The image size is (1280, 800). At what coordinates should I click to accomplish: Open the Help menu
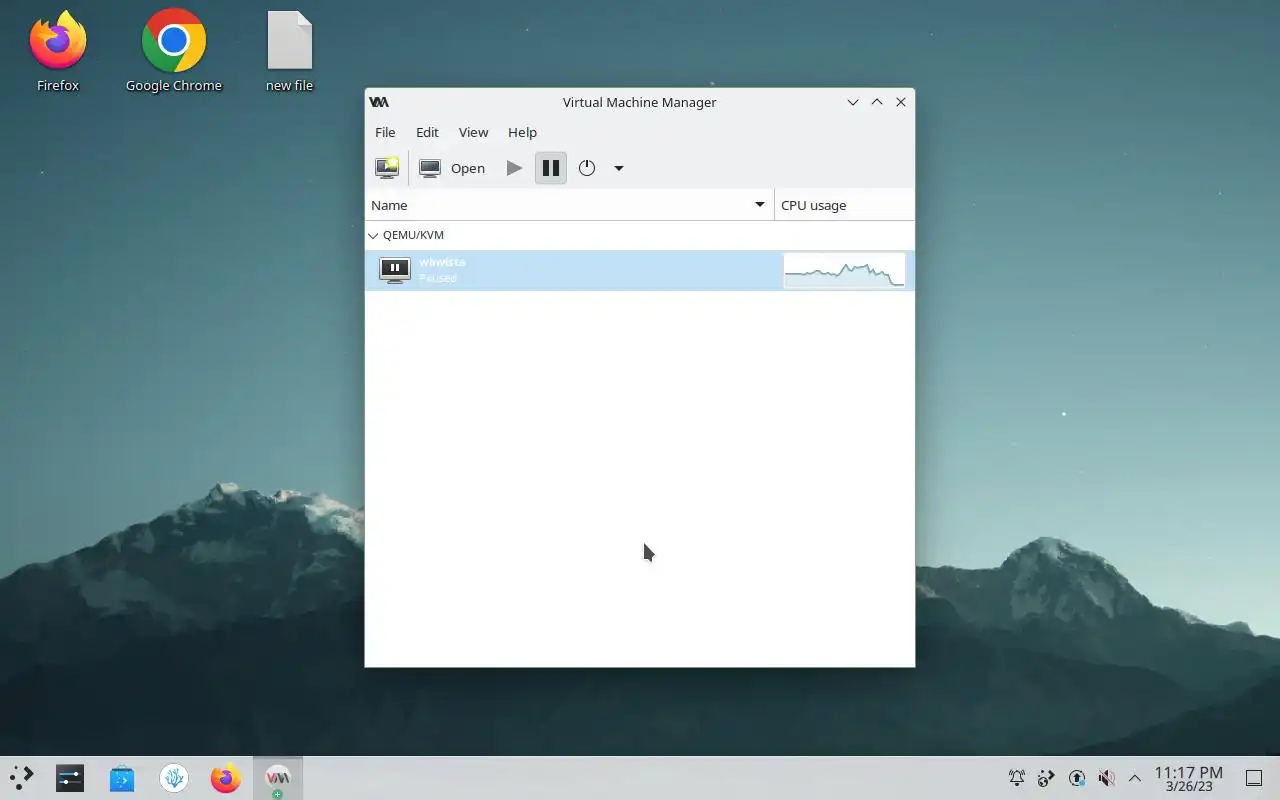[522, 132]
